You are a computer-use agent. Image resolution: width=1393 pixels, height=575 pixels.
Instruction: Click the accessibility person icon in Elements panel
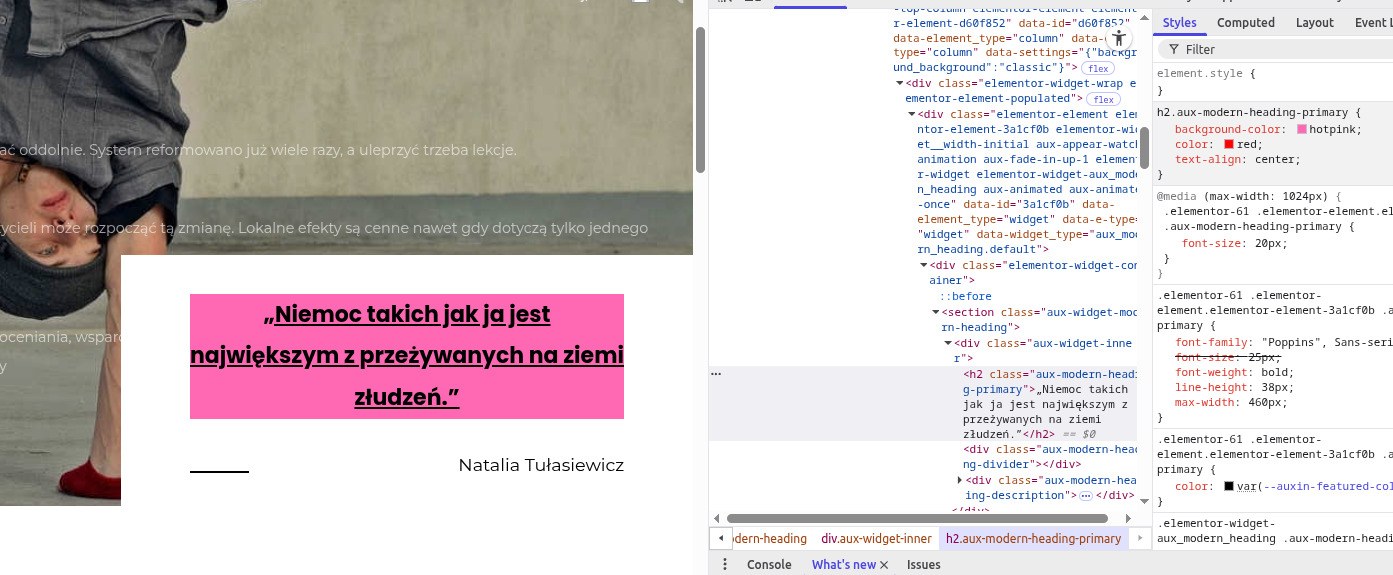tap(1118, 36)
